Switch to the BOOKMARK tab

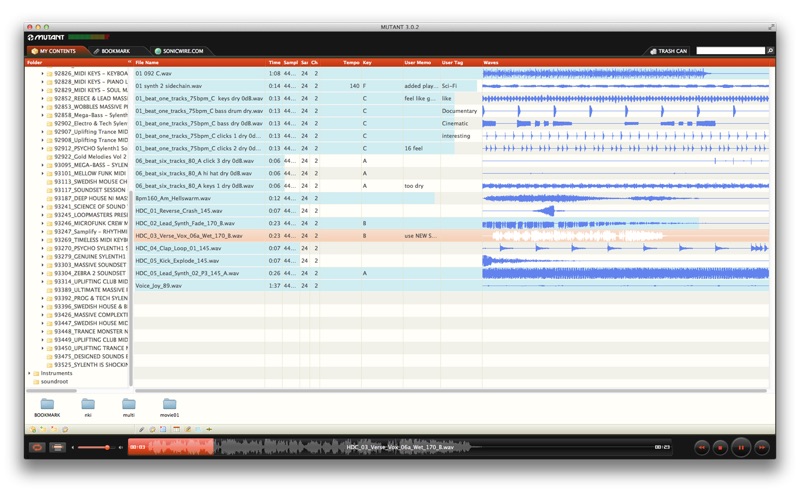pyautogui.click(x=111, y=51)
